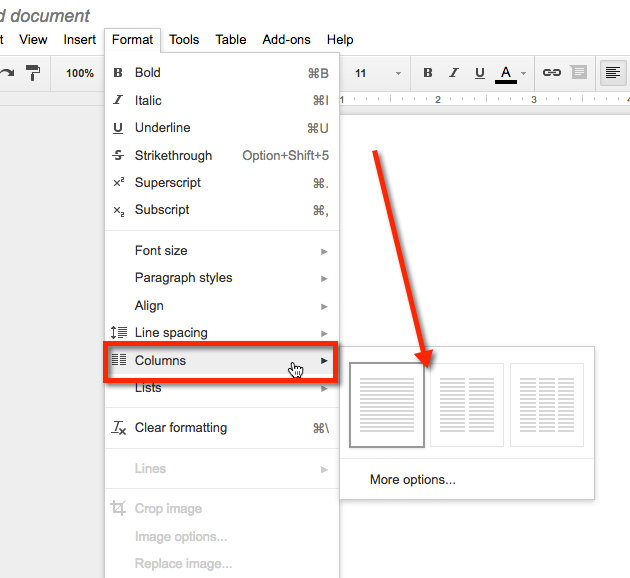Expand the Line spacing submenu
This screenshot has width=630, height=578.
(x=222, y=333)
